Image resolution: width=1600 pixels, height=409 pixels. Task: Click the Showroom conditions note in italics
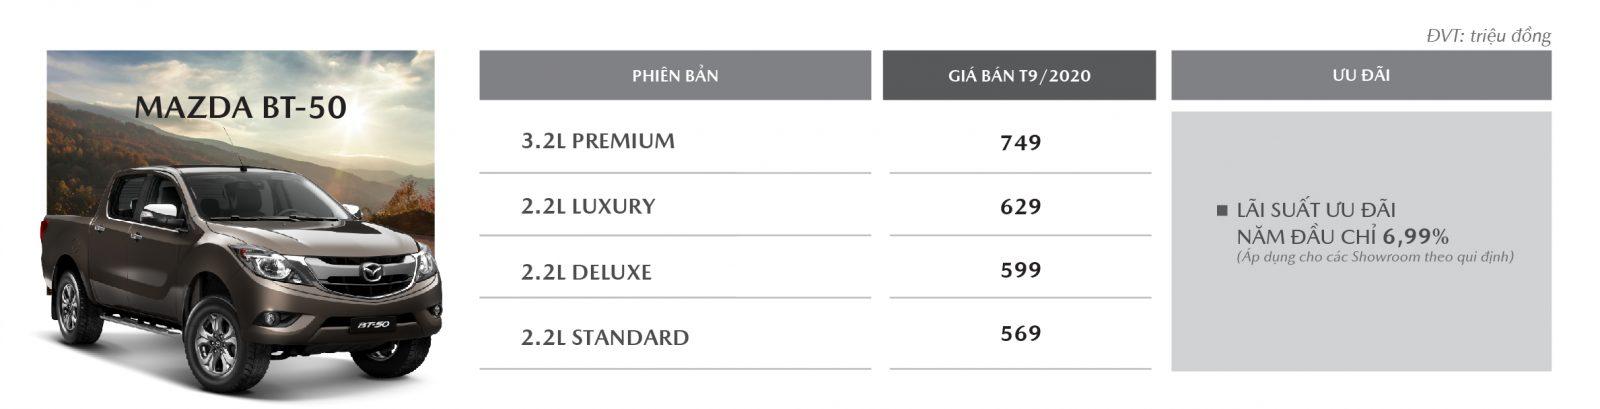(x=1374, y=257)
